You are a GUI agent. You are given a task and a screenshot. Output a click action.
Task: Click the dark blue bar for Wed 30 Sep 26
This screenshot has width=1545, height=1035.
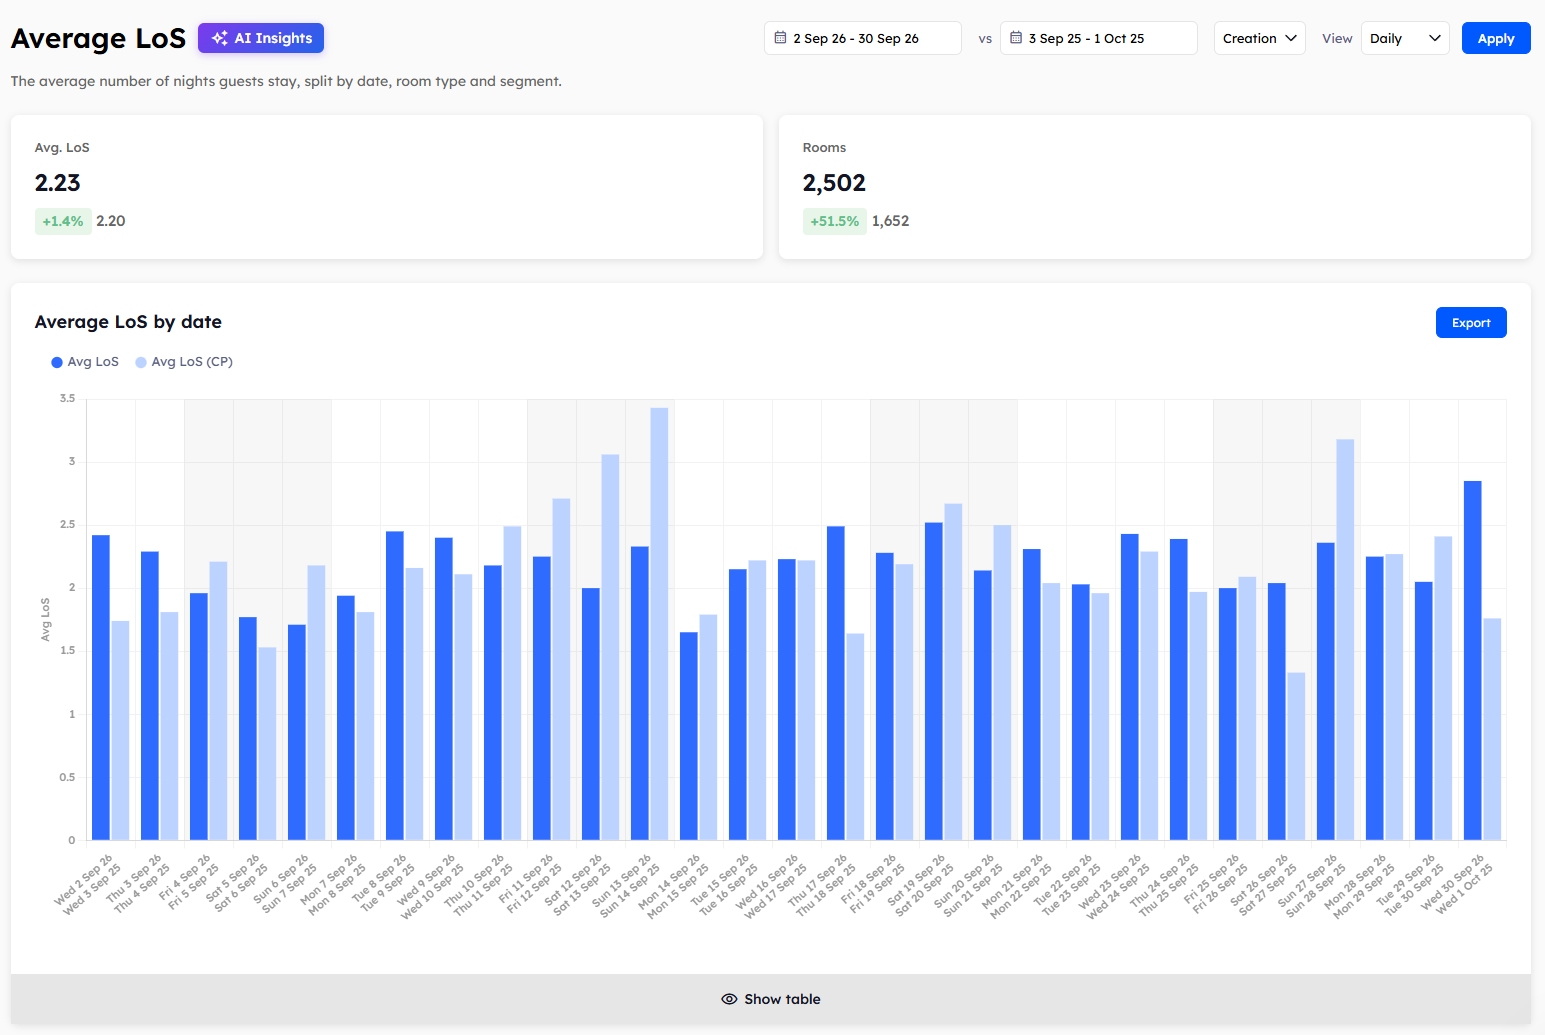1472,661
